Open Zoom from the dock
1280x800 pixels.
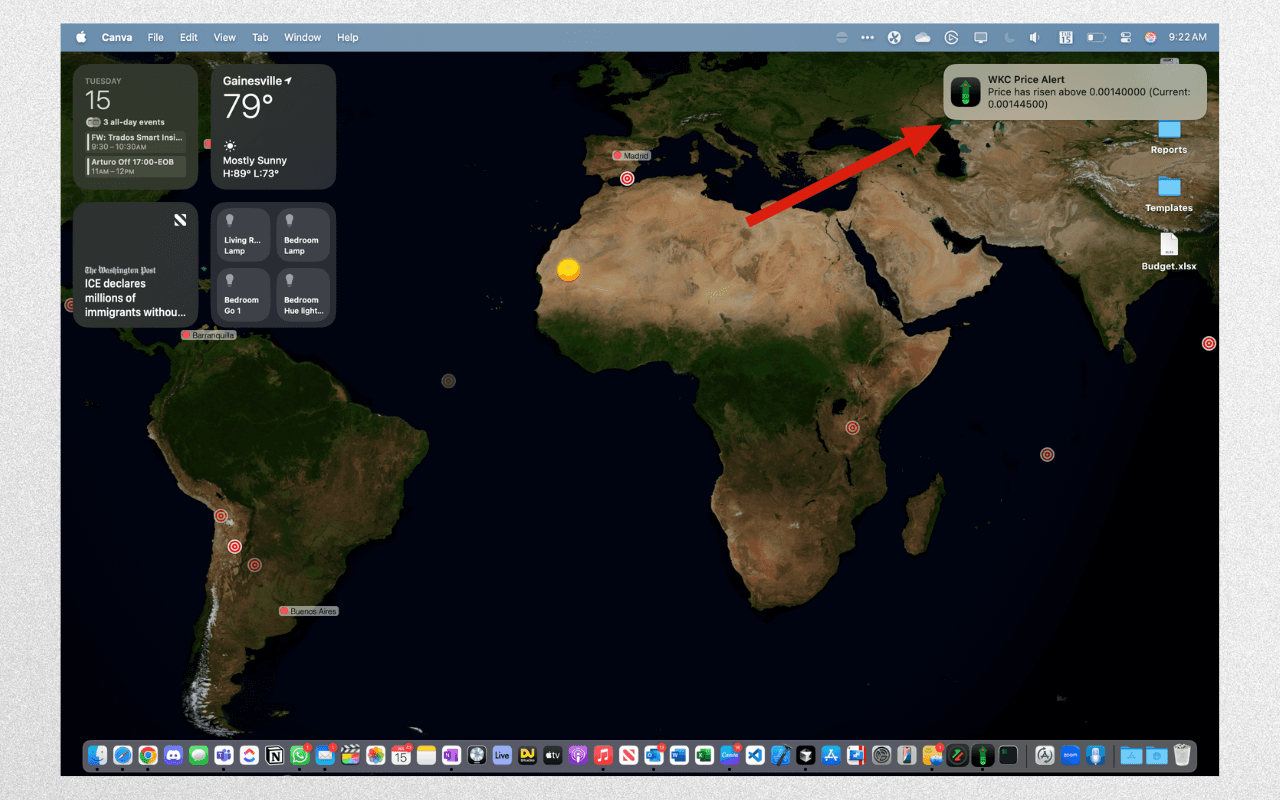click(x=1069, y=756)
